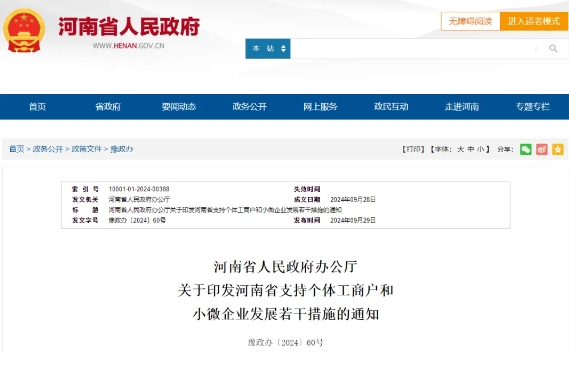Click the 豫政办 breadcrumb link
Viewport: 569px width, 385px height.
122,149
